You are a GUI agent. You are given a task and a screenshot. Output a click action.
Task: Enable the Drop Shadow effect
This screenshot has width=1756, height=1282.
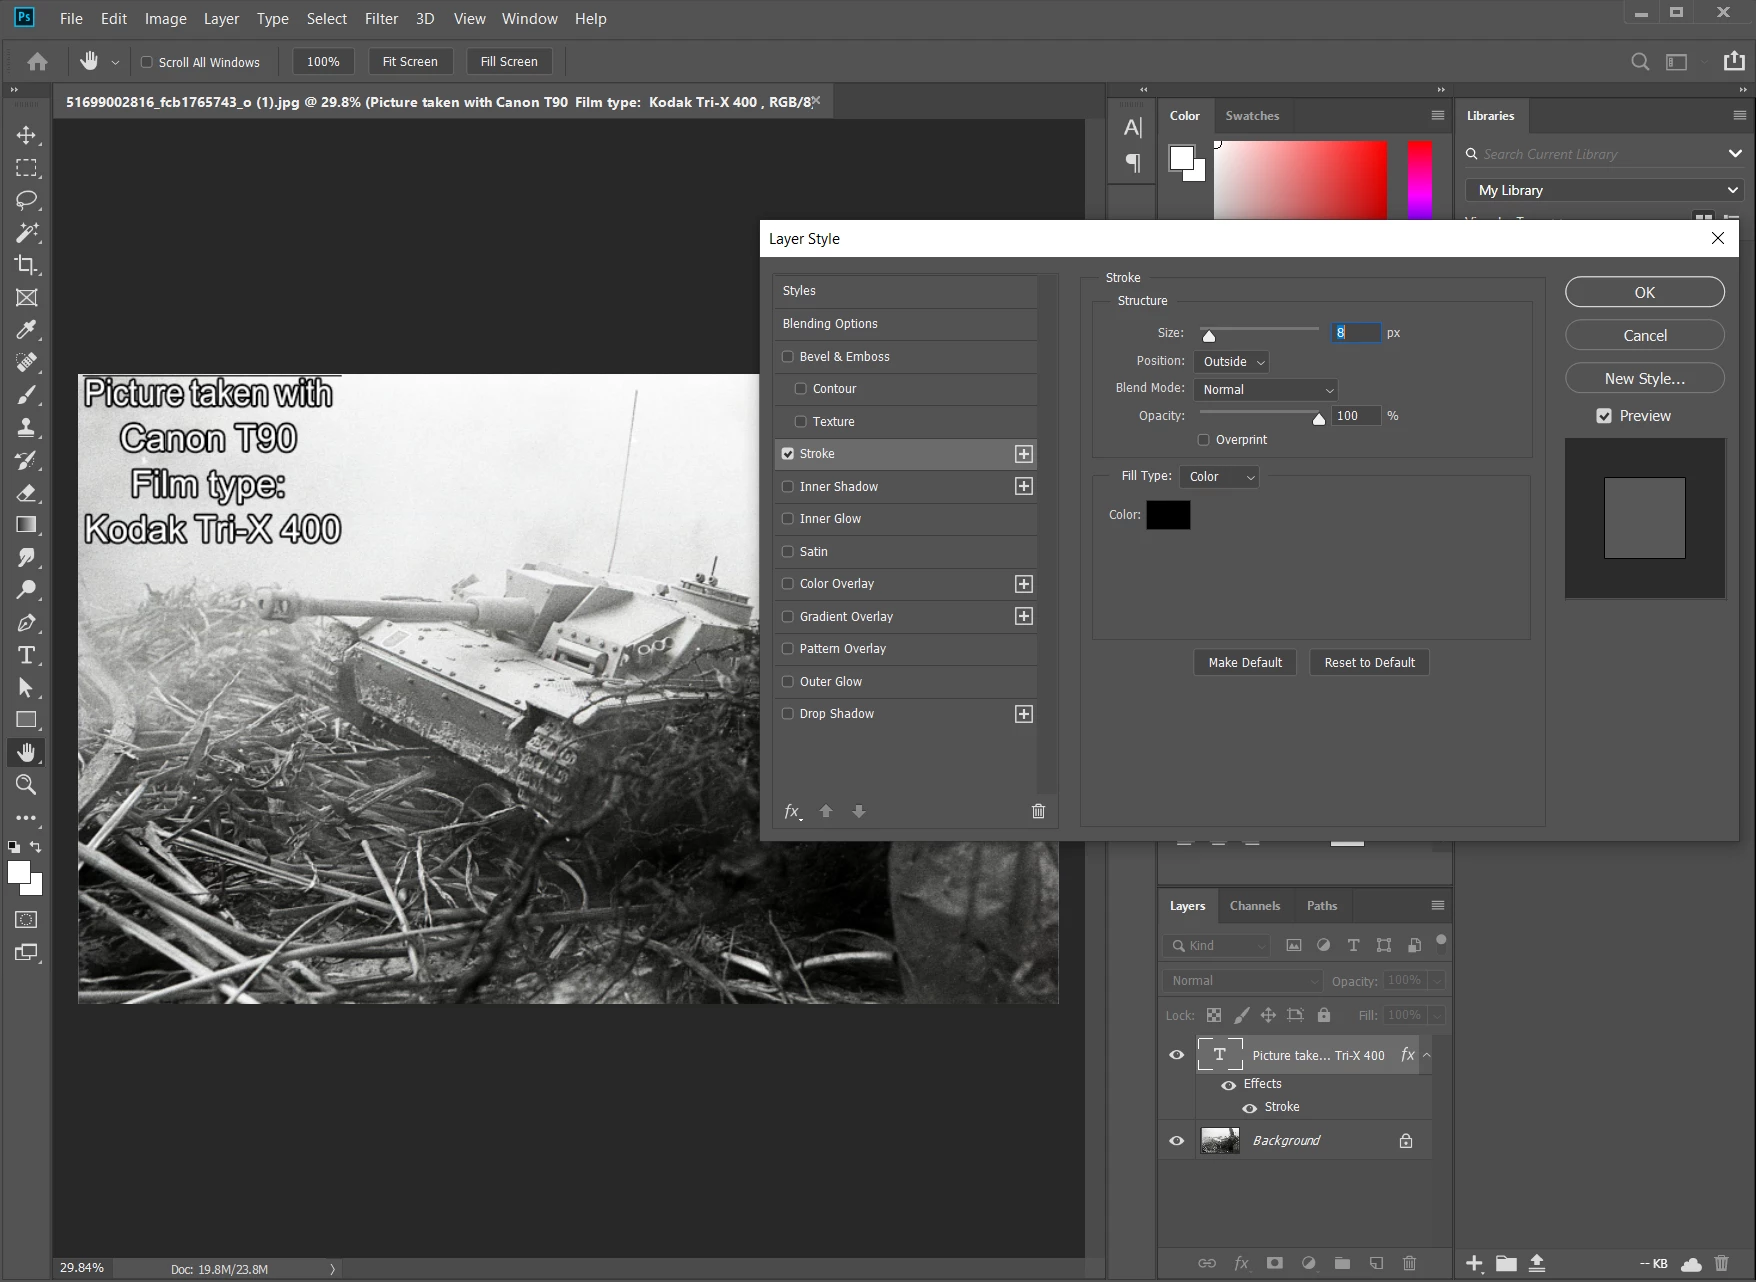[788, 714]
